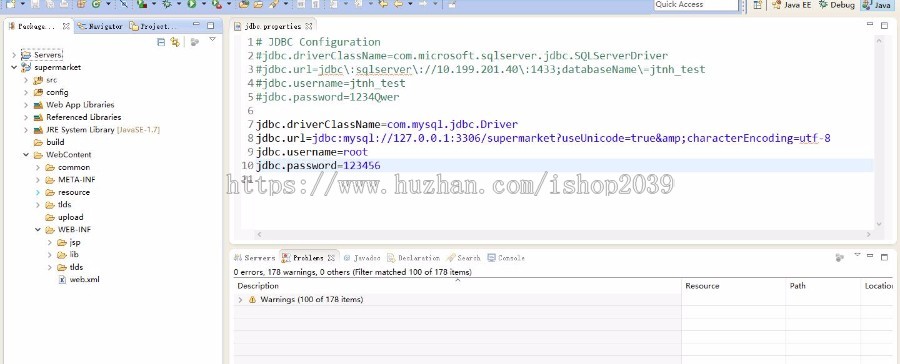Click the jdbc.username=root line
The image size is (900, 364).
click(x=312, y=152)
